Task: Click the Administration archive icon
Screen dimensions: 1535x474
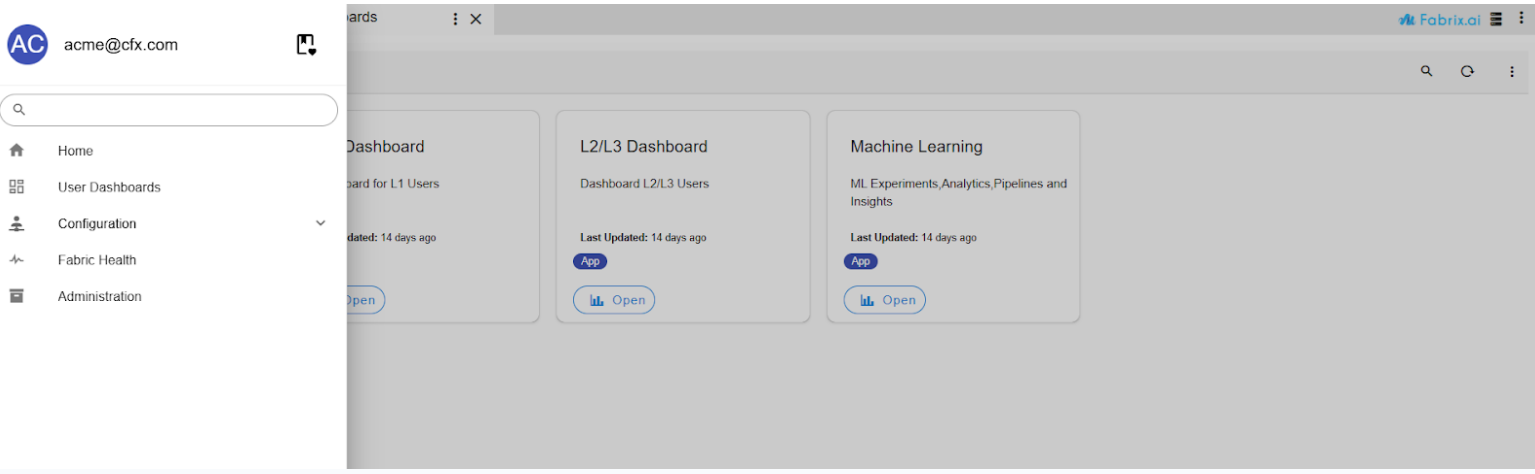Action: point(16,296)
